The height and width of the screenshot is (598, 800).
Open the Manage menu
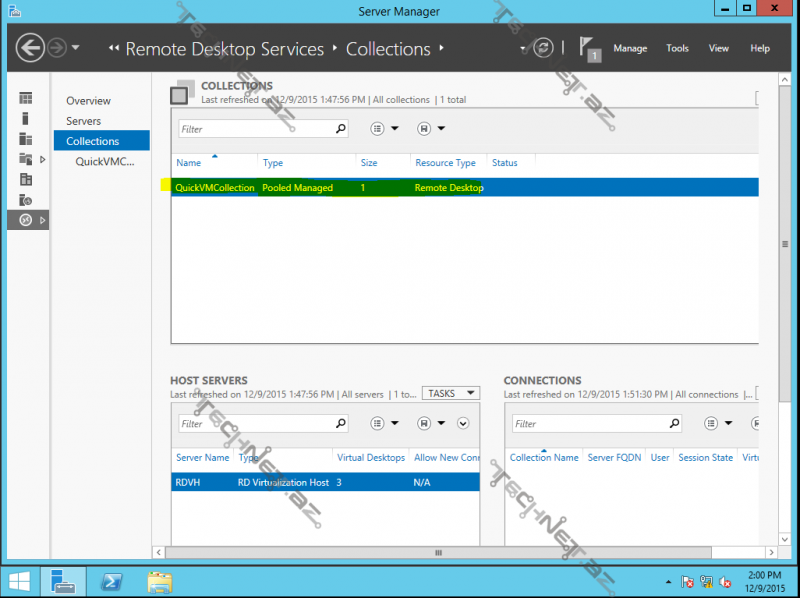click(x=630, y=48)
